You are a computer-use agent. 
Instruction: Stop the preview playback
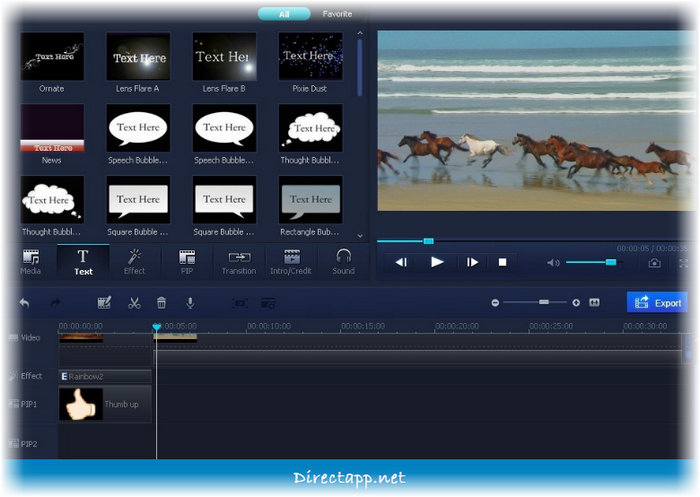pos(502,262)
